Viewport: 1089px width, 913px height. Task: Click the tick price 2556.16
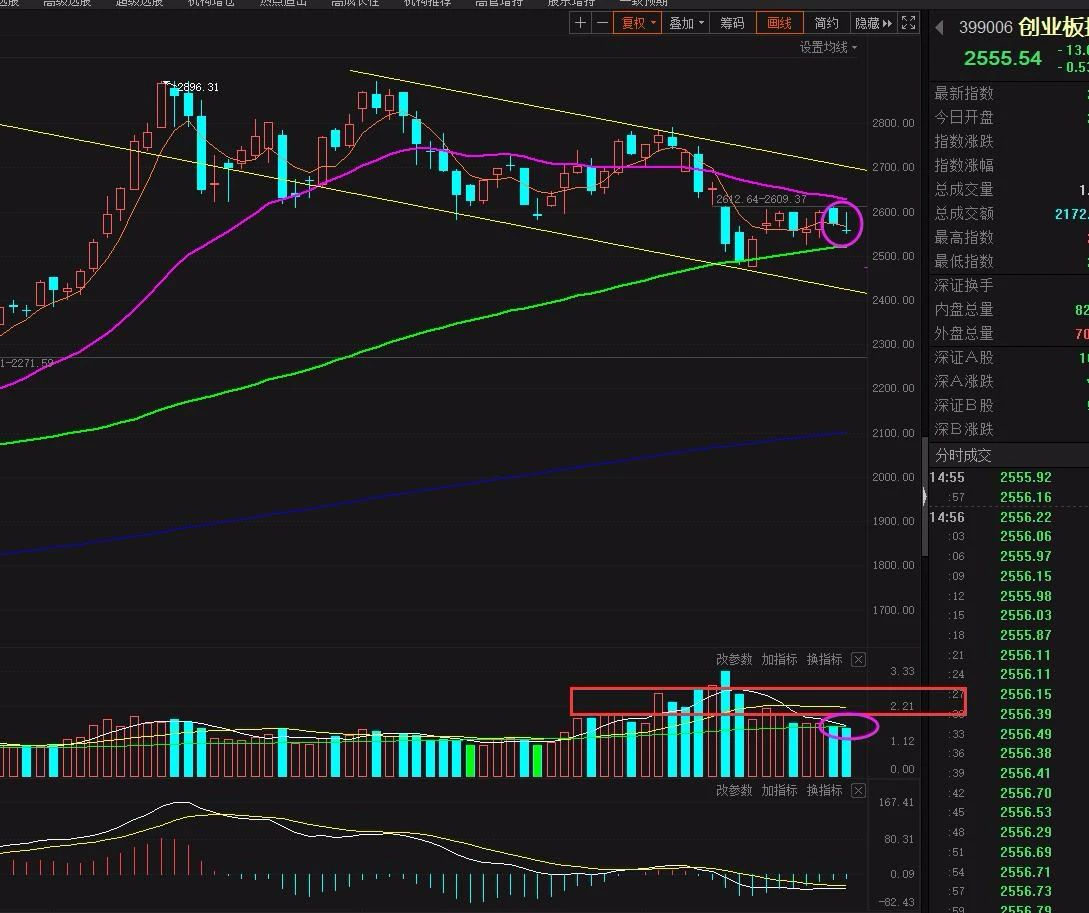(x=1025, y=497)
